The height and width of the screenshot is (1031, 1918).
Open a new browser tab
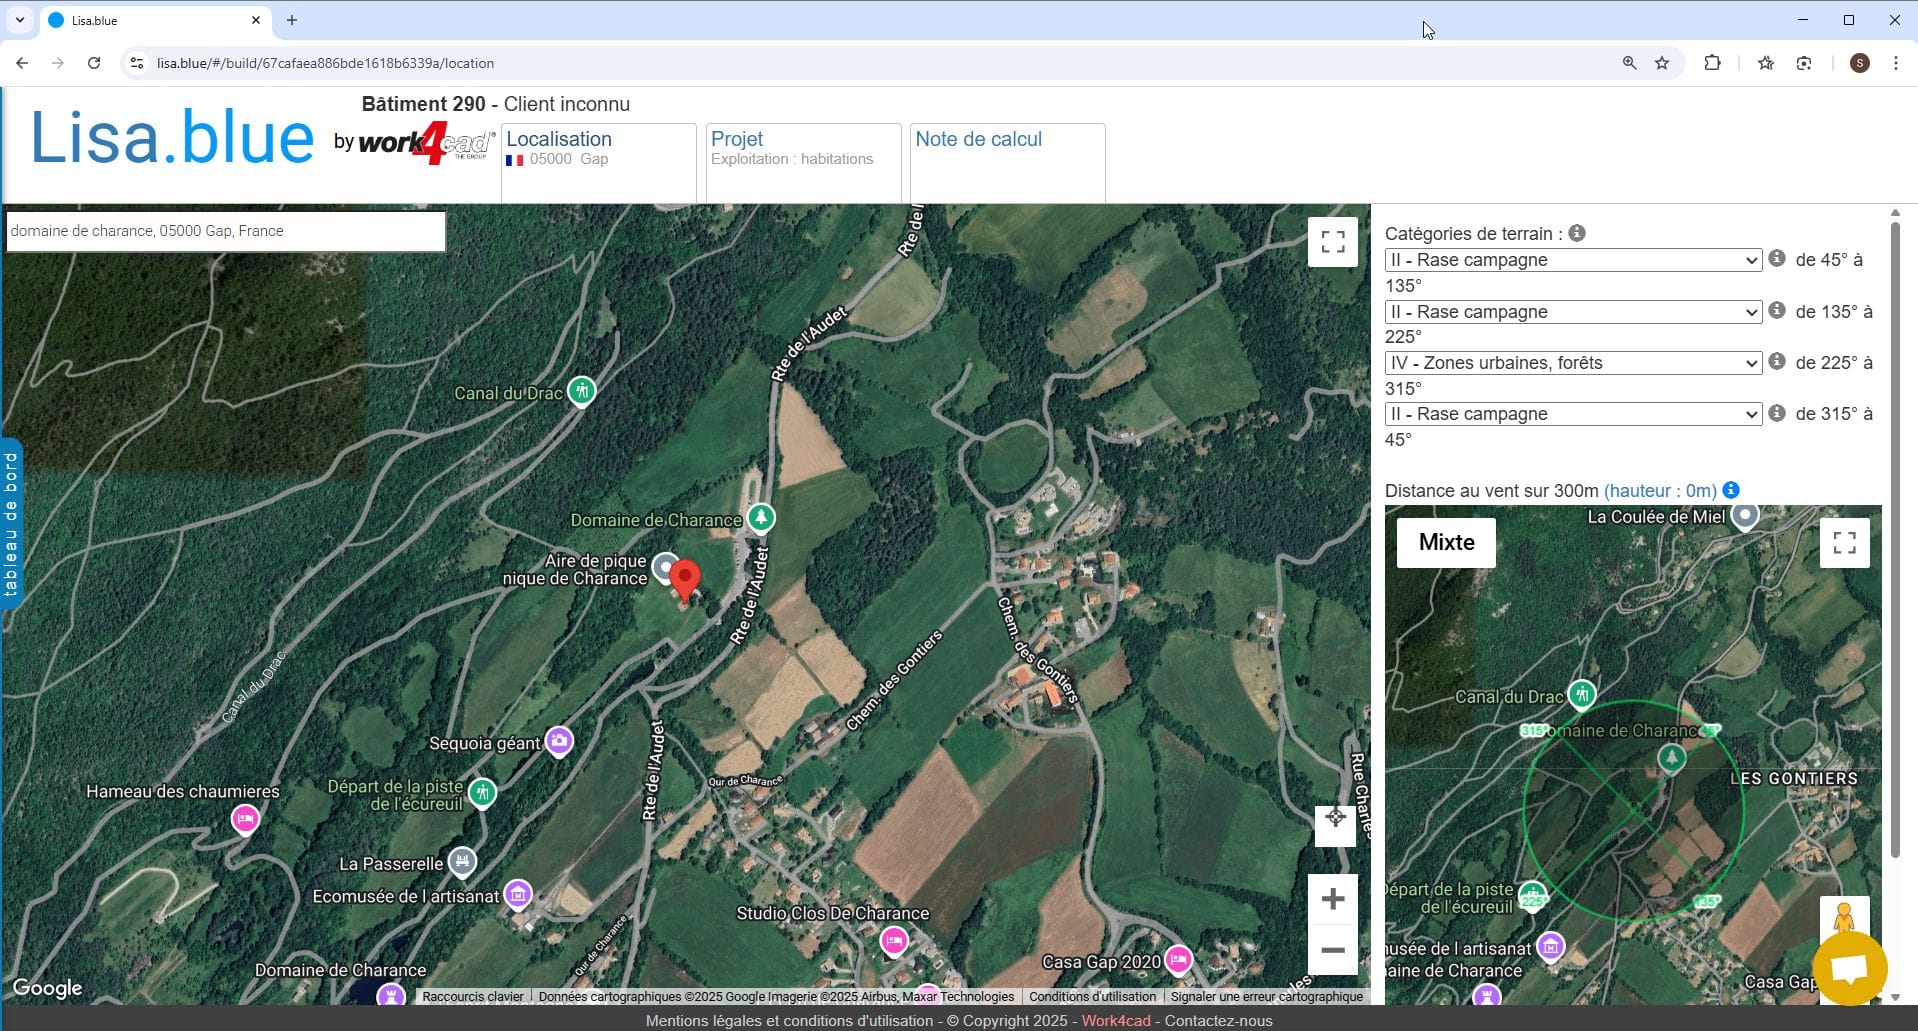click(x=292, y=20)
